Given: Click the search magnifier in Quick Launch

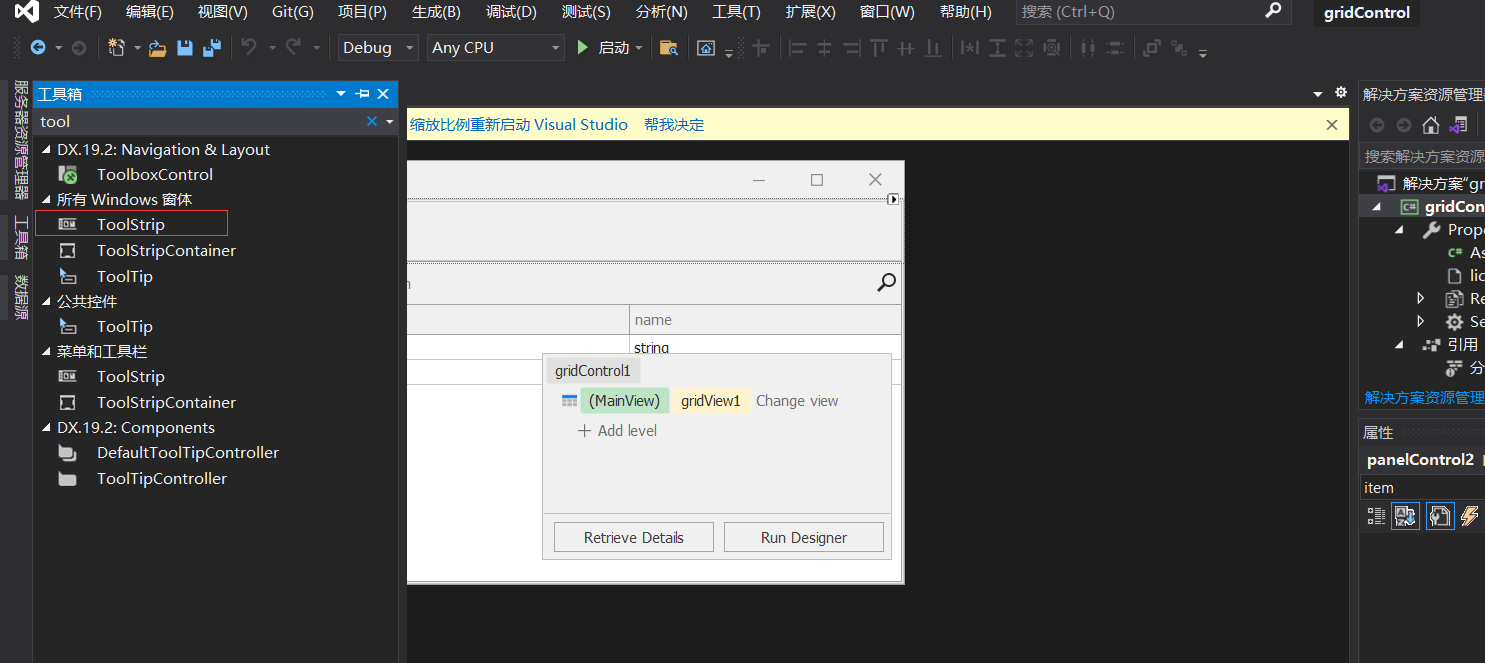Looking at the screenshot, I should tap(1273, 11).
